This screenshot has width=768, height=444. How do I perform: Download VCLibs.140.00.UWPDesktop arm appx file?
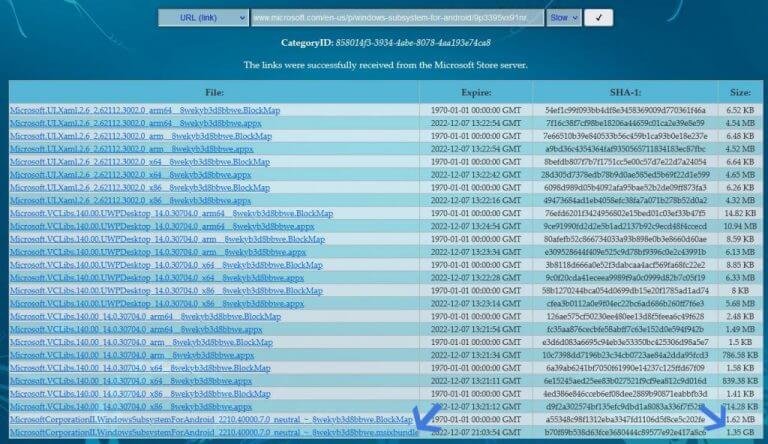pyautogui.click(x=158, y=251)
